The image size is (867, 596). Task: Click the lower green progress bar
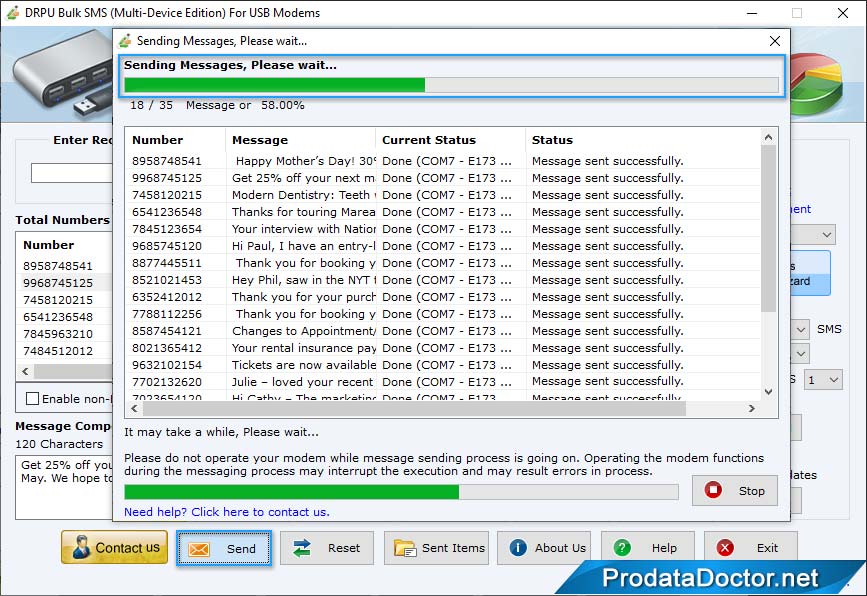point(401,492)
